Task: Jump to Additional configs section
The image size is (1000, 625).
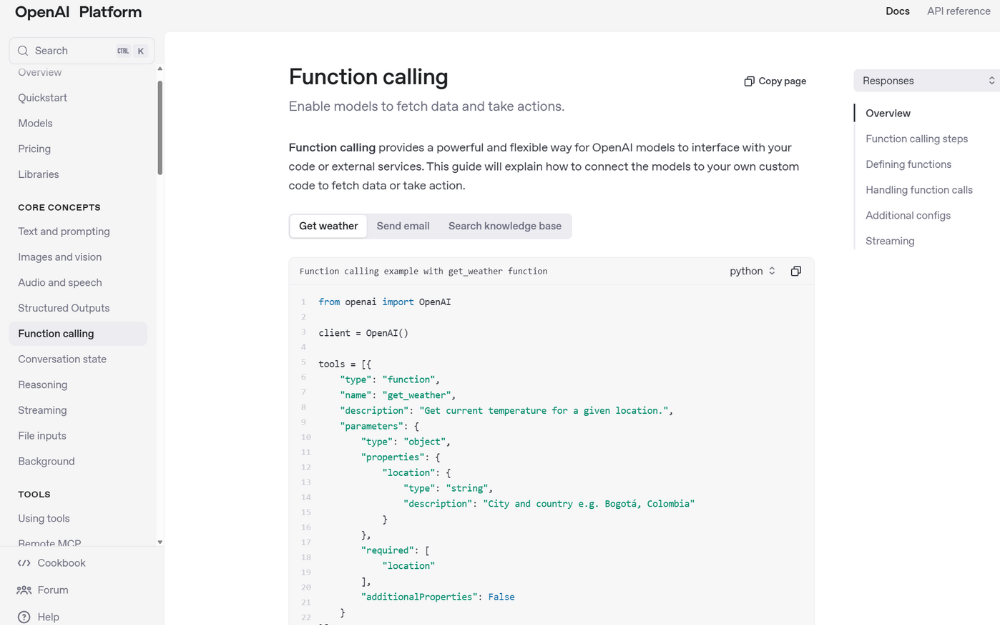Action: click(908, 216)
